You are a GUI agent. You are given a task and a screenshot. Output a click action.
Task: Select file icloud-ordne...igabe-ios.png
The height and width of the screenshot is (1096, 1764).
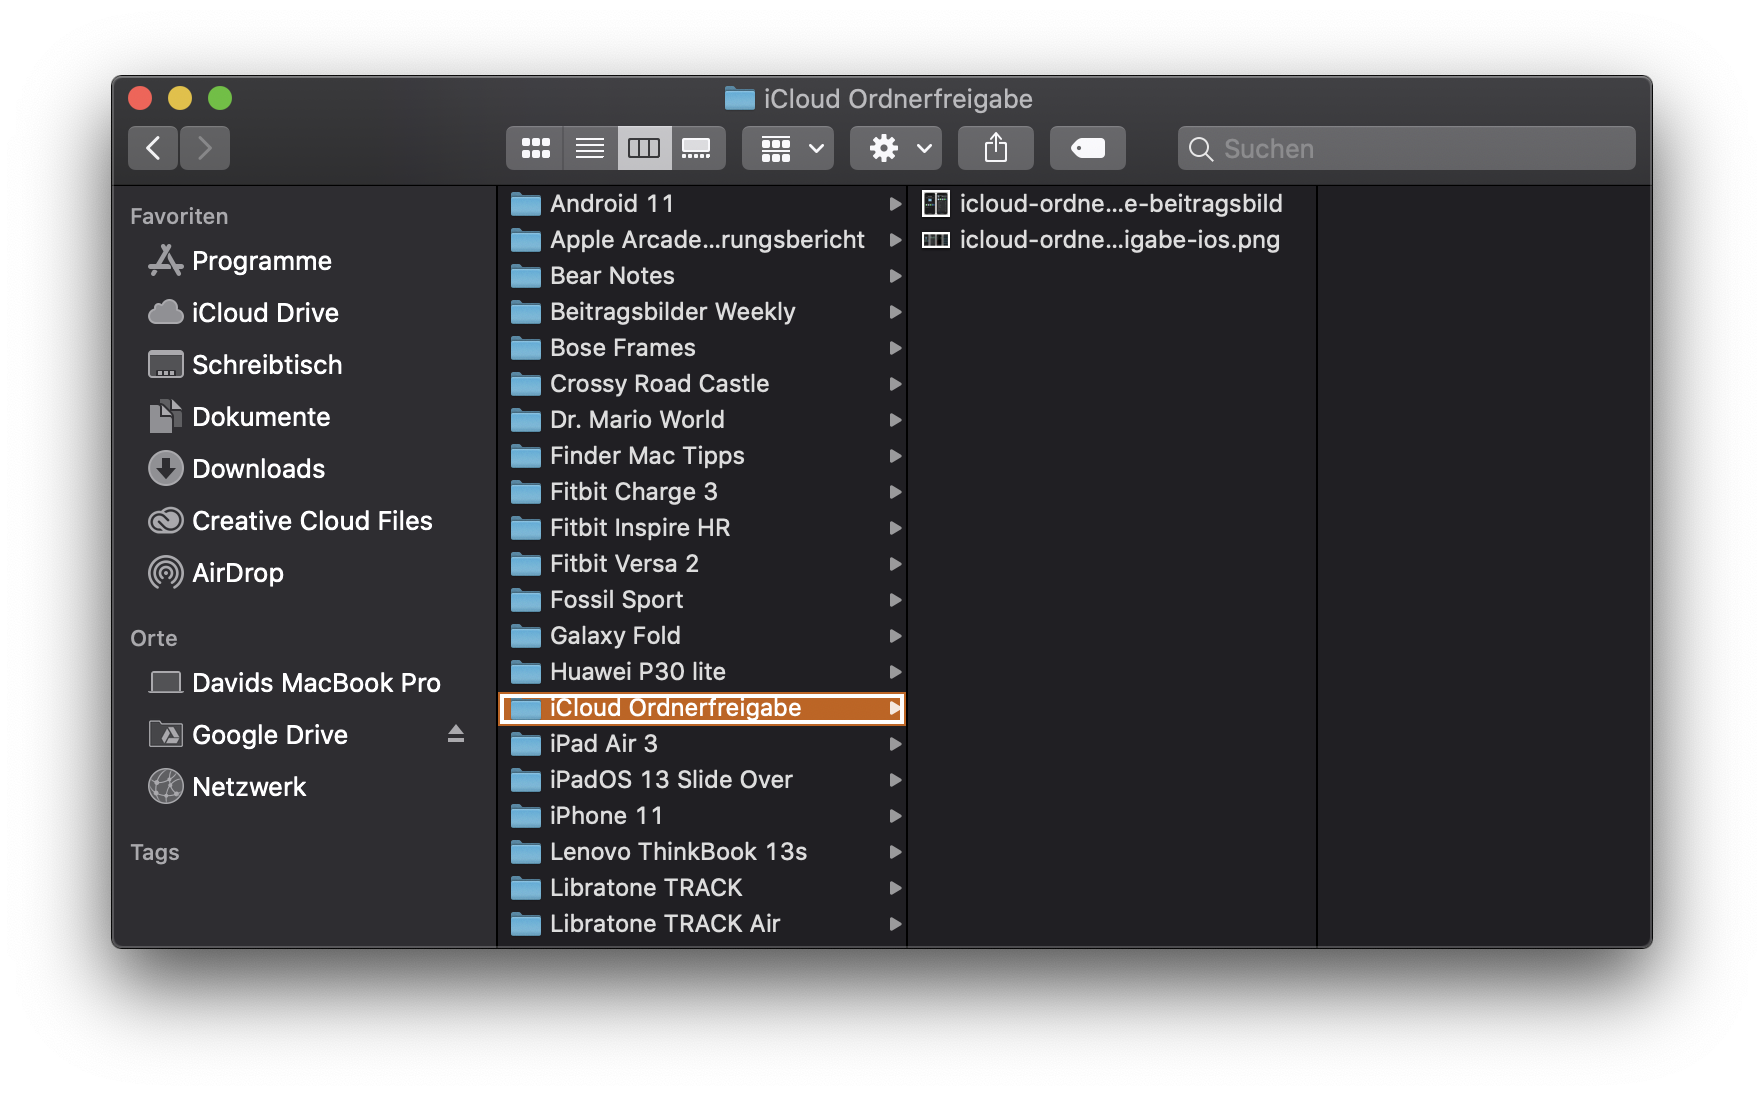(1112, 240)
